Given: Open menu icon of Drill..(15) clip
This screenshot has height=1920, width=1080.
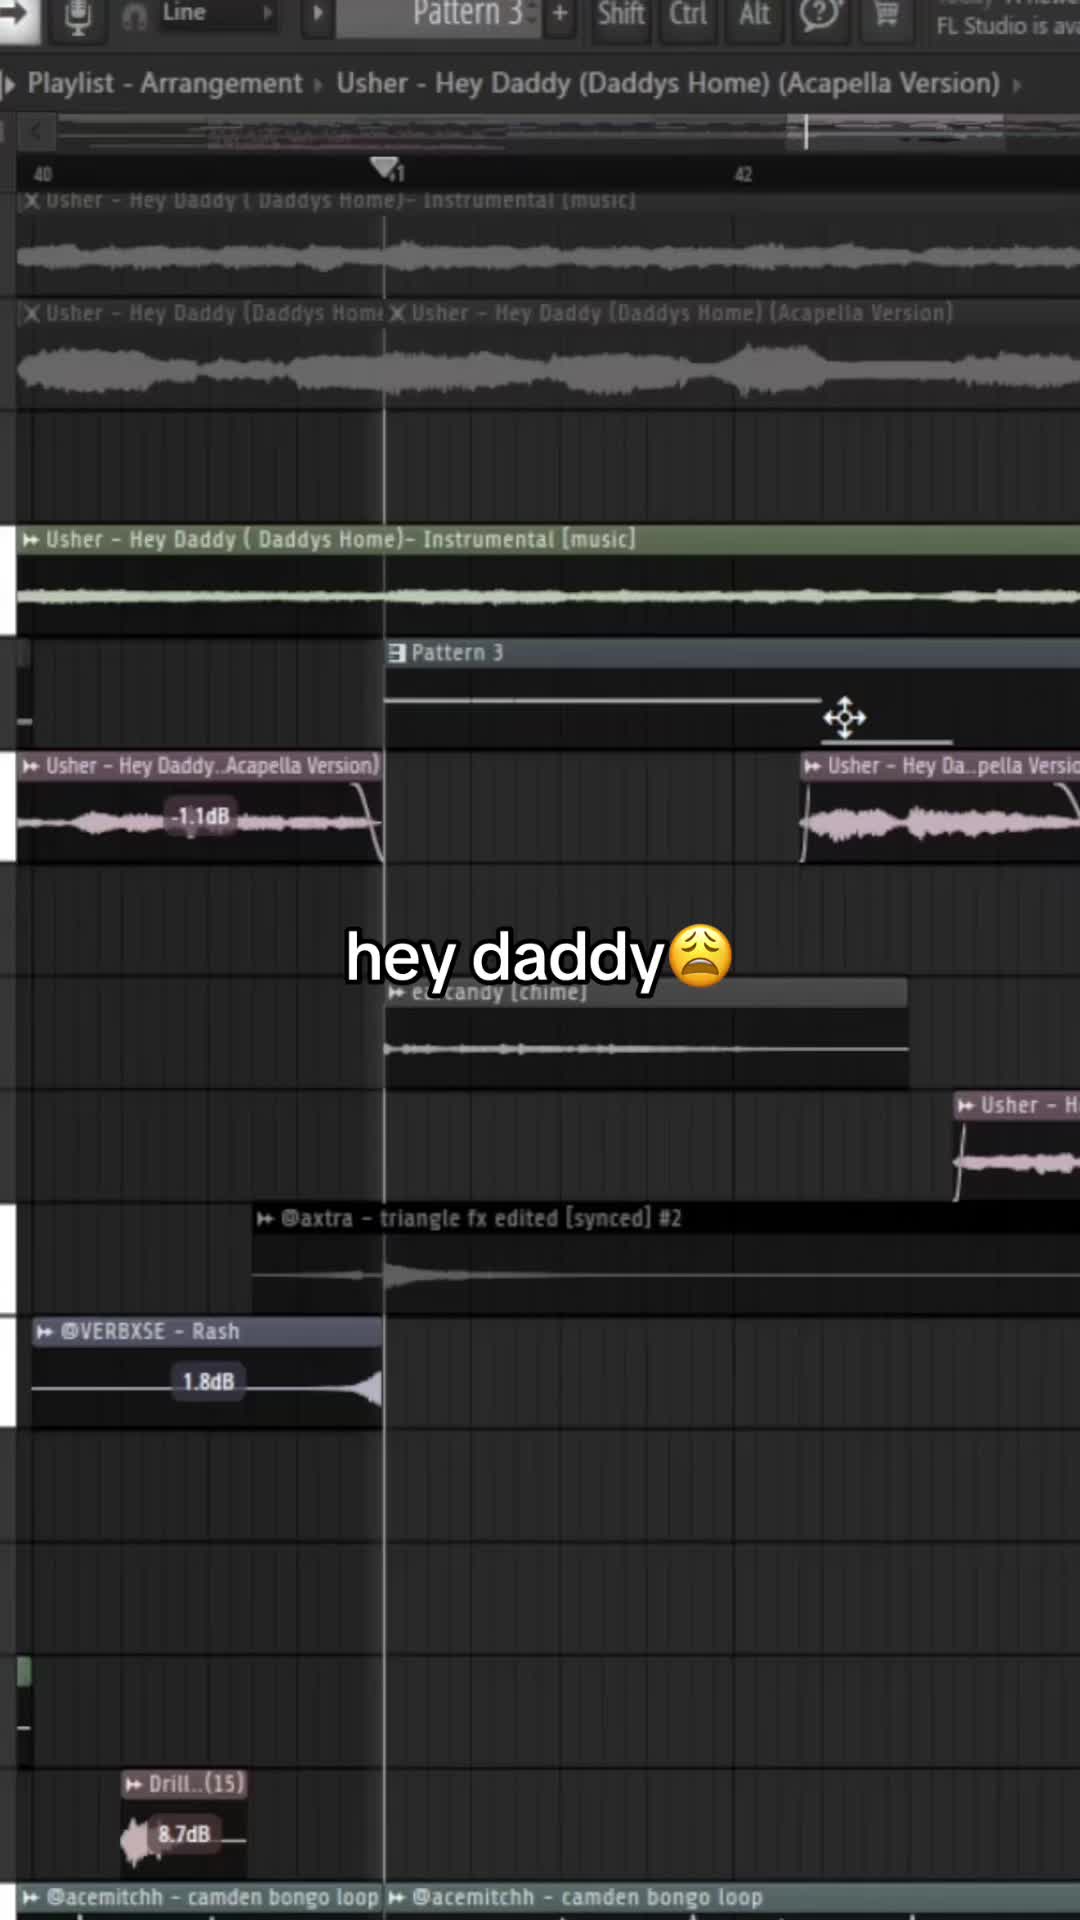Looking at the screenshot, I should pyautogui.click(x=134, y=1784).
